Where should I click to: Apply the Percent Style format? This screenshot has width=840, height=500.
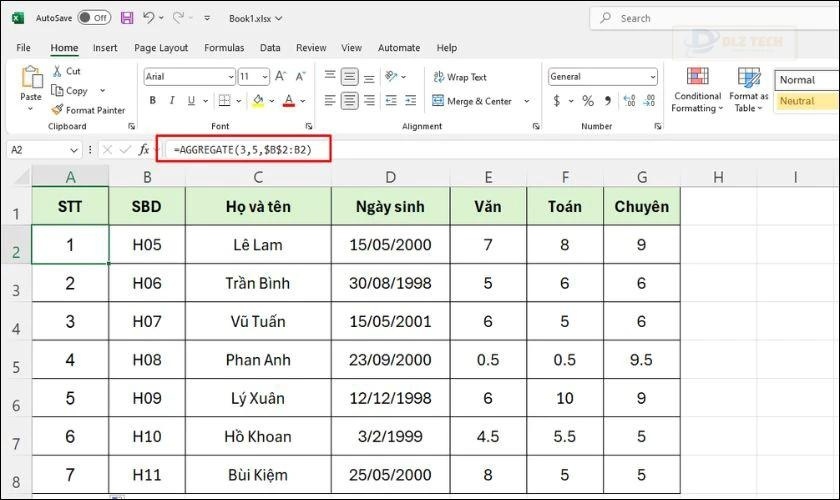[588, 100]
